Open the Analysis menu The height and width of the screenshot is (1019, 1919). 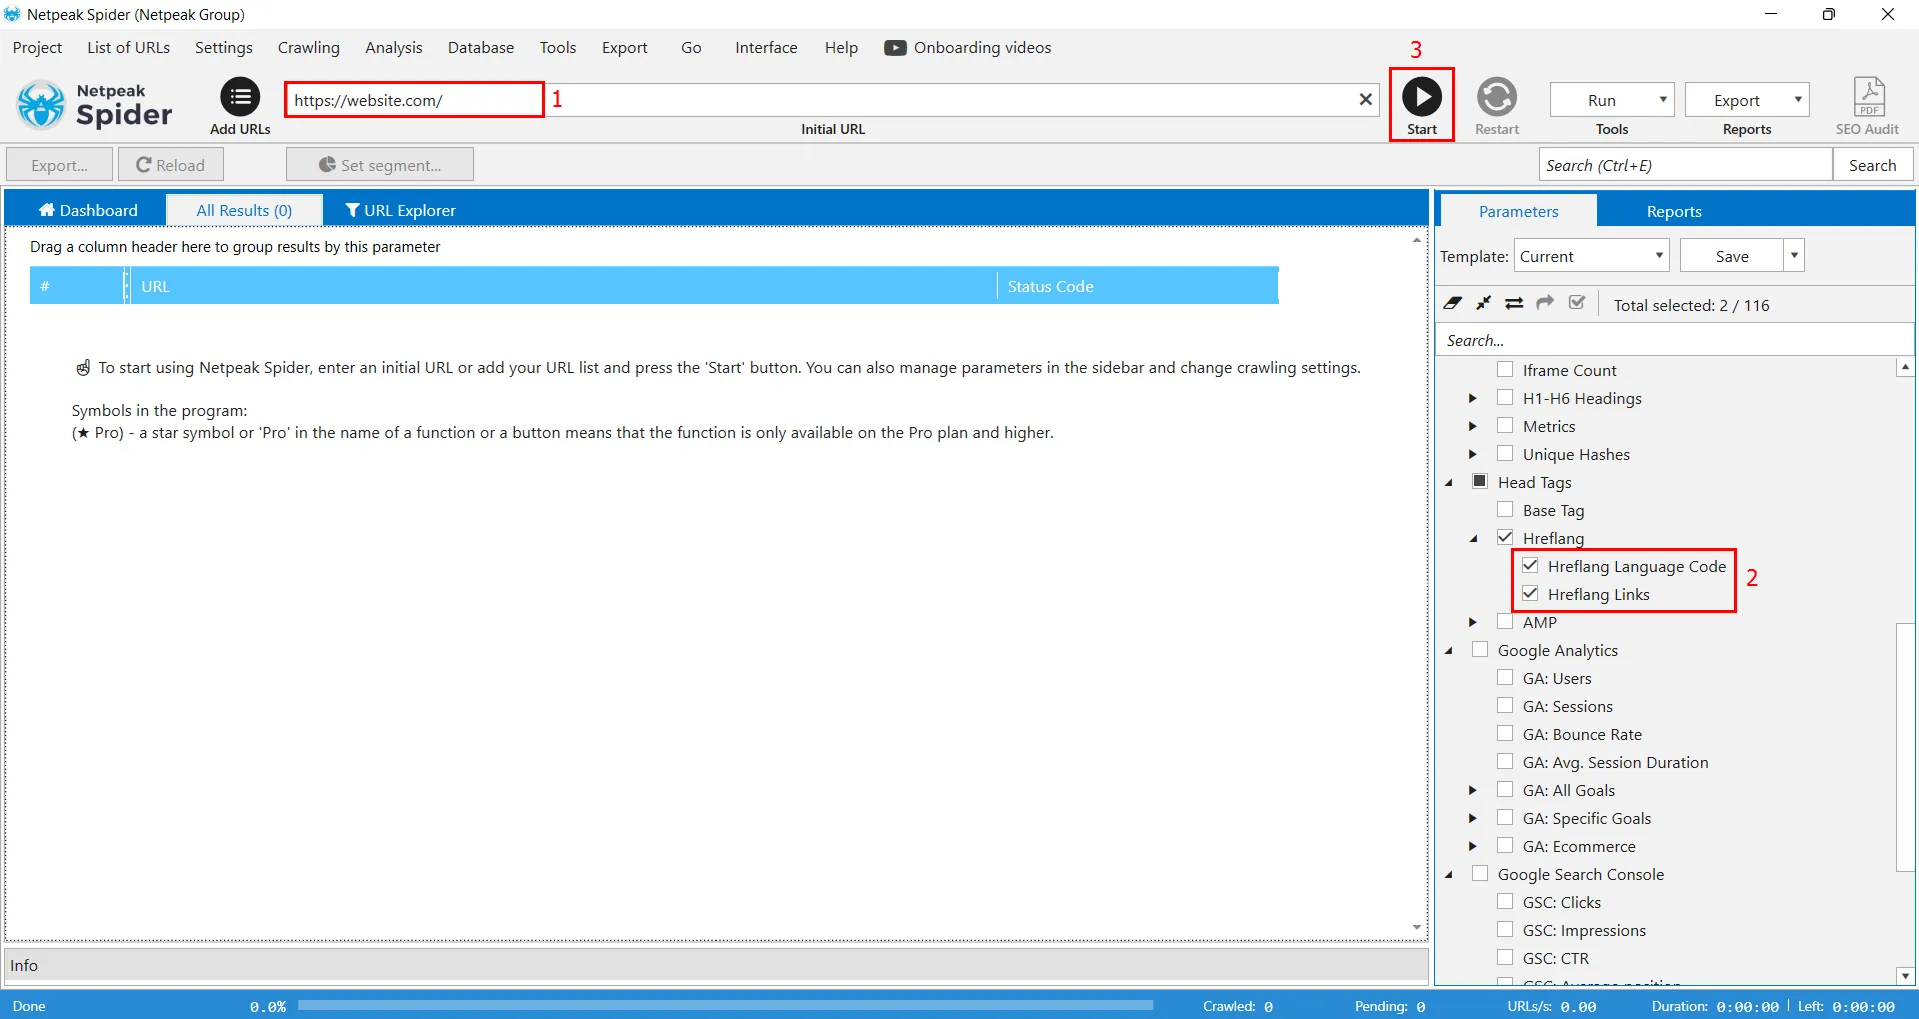(394, 47)
